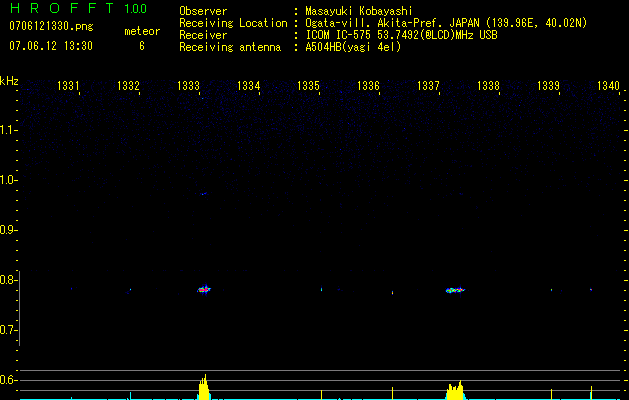Click the 1332 time axis label
The width and height of the screenshot is (629, 400).
128,85
